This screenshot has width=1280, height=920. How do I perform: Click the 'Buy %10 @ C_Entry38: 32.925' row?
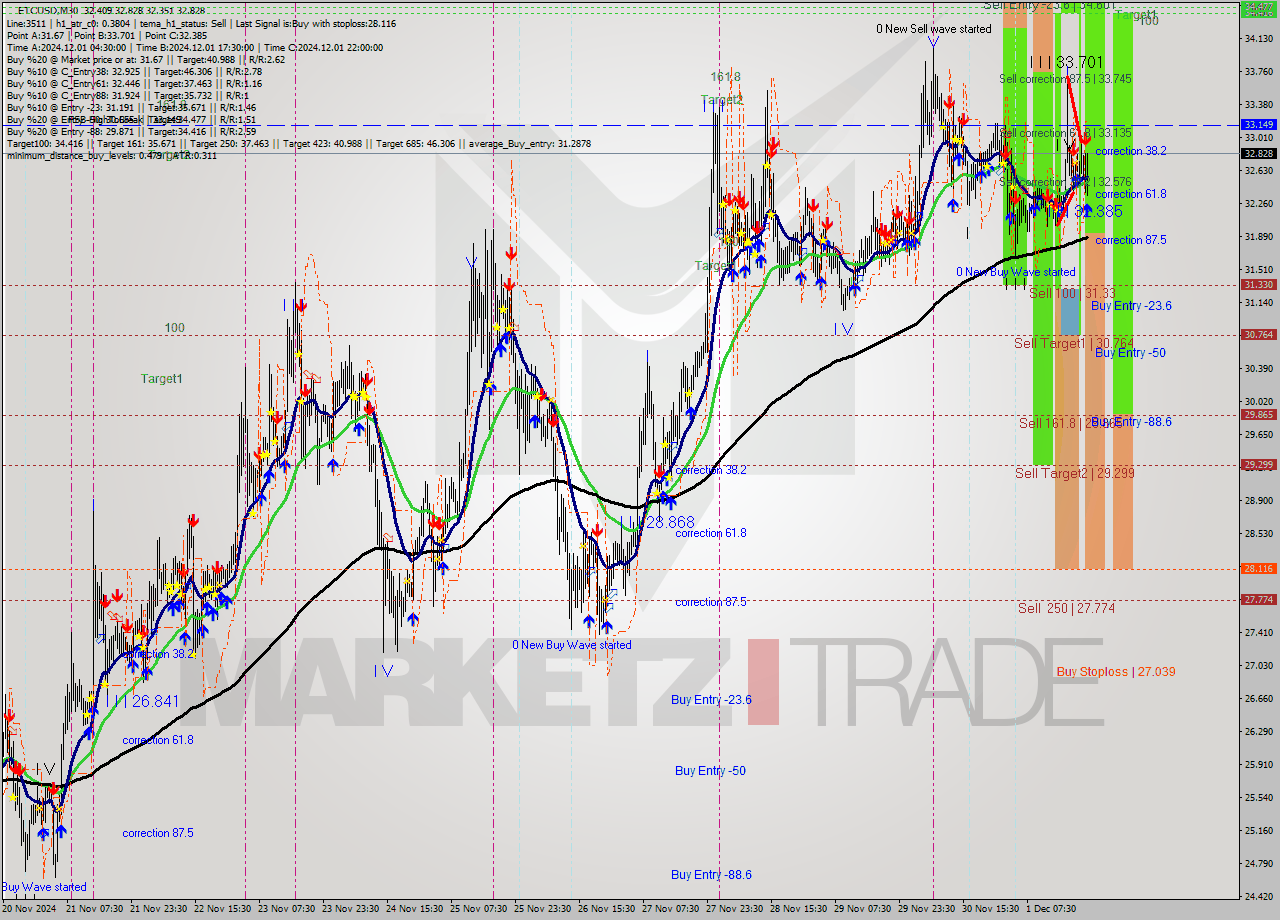(x=134, y=71)
